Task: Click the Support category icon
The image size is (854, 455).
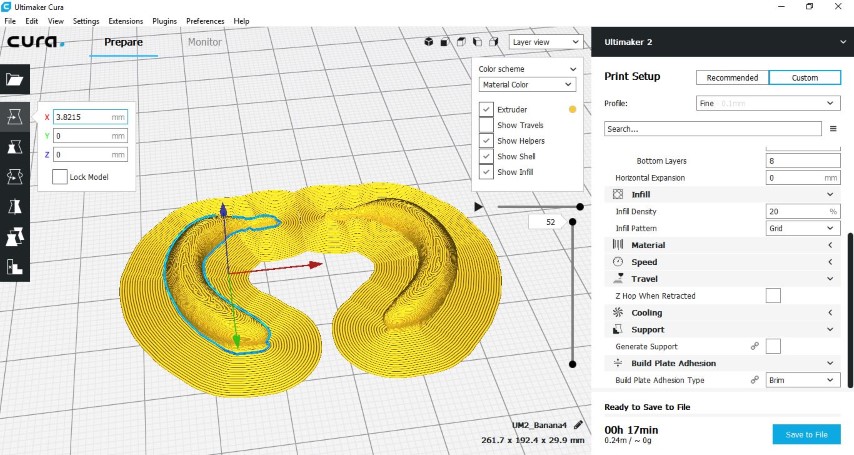Action: 618,329
